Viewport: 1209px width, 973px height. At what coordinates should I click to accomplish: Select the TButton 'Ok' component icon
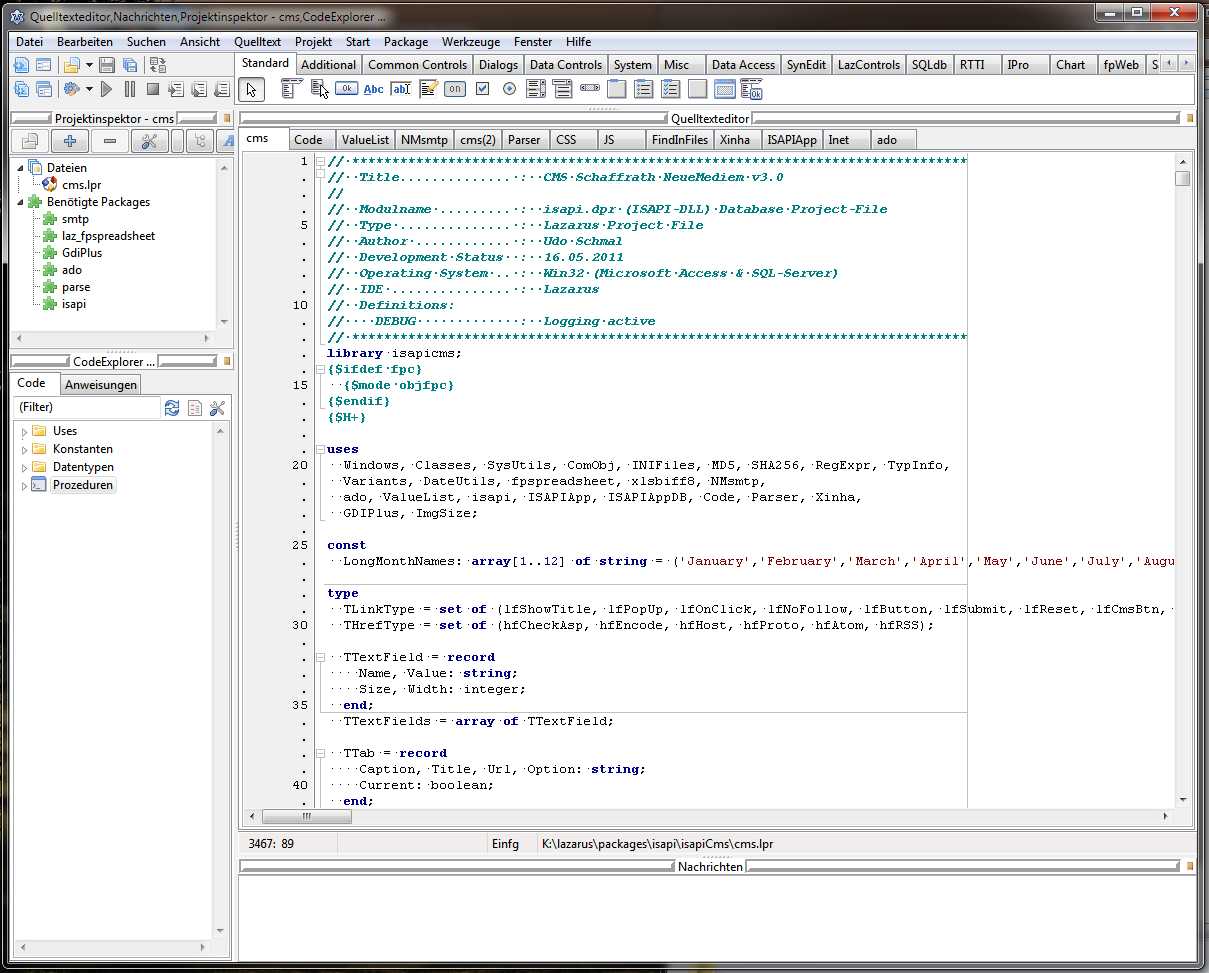(x=346, y=89)
